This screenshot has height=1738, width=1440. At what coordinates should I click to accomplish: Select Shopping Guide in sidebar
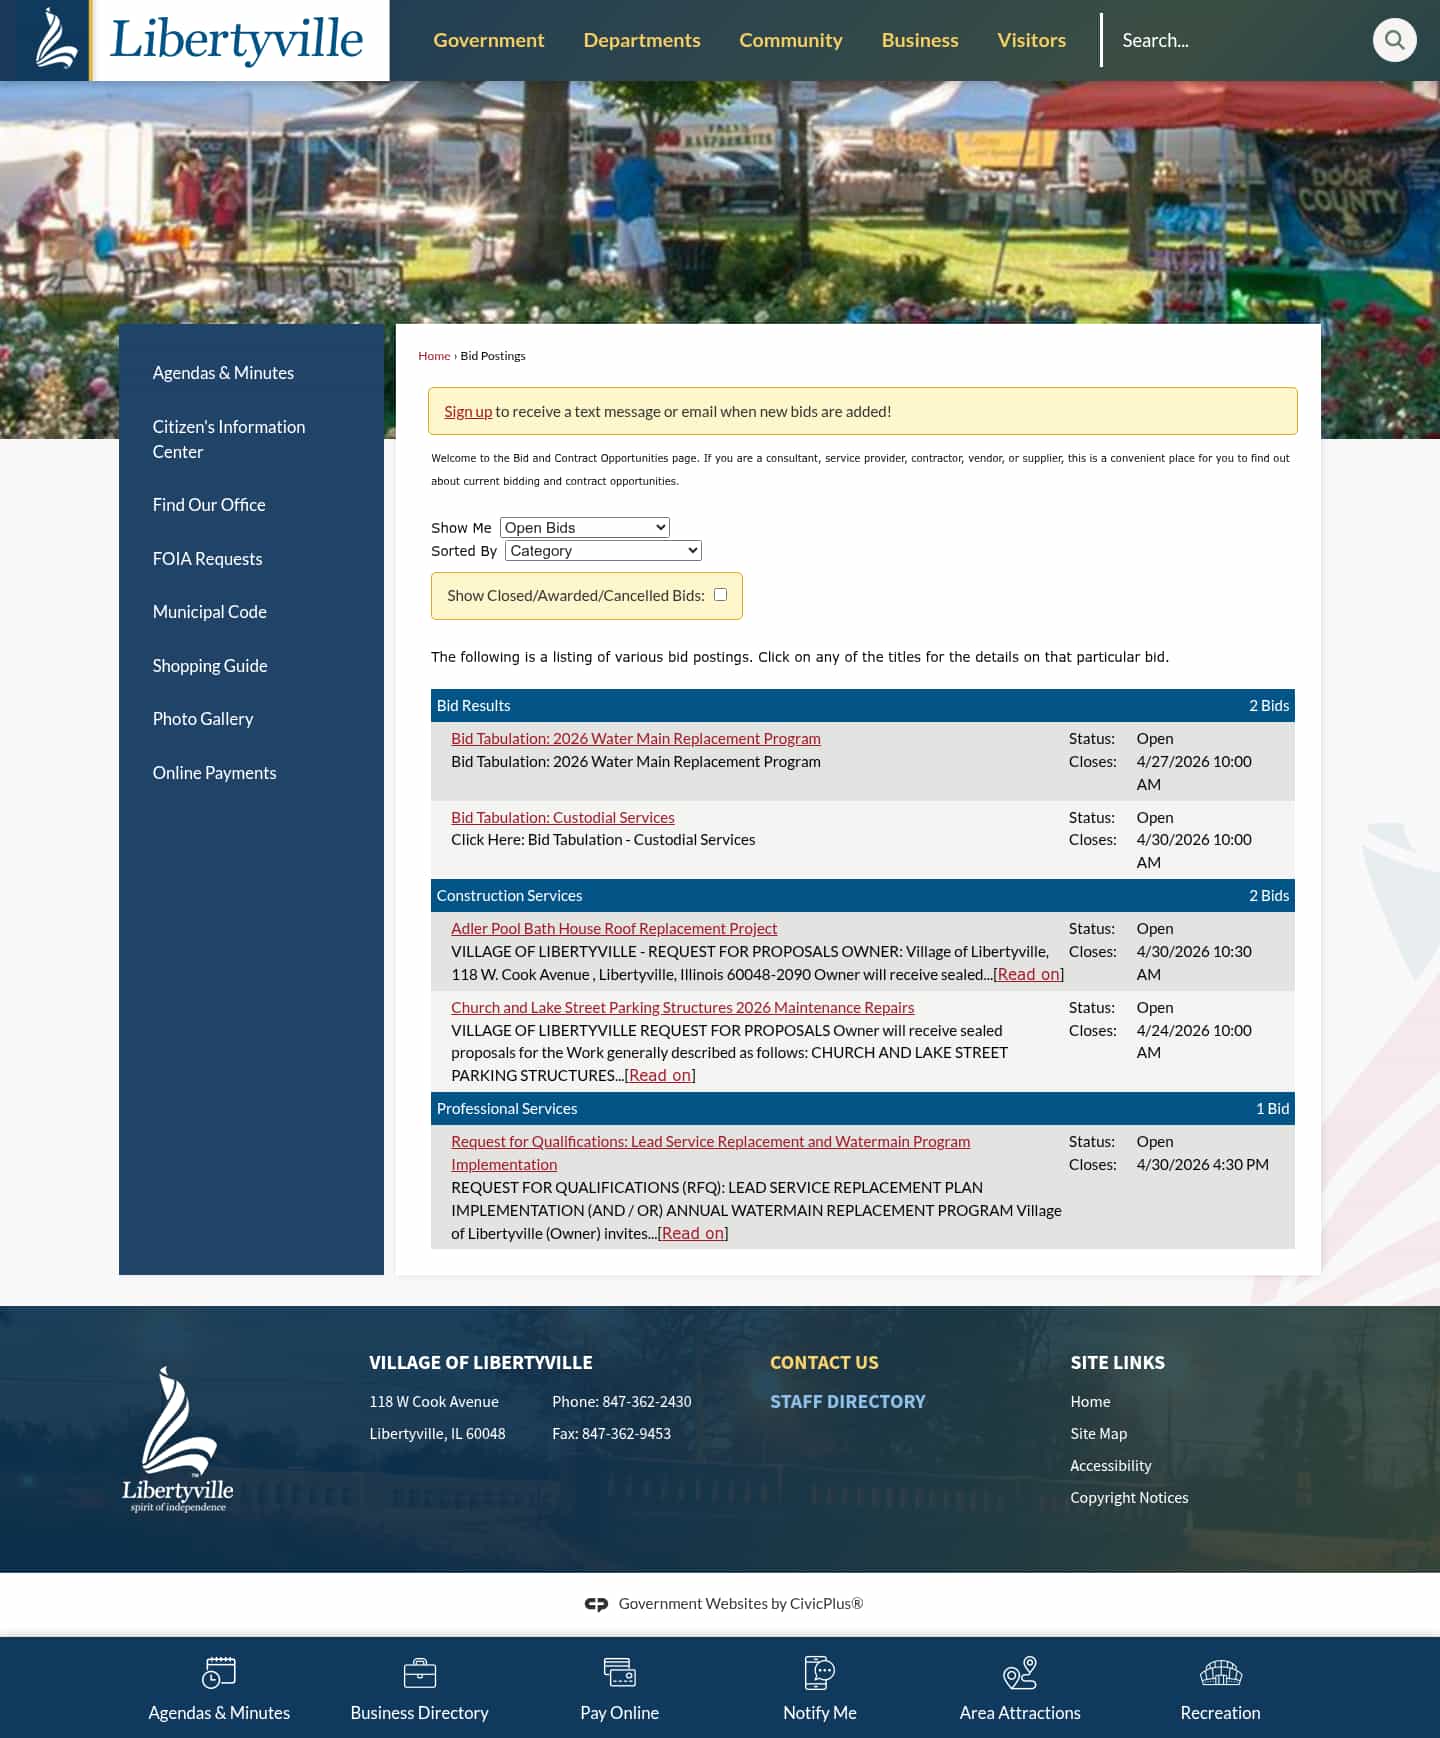click(210, 666)
